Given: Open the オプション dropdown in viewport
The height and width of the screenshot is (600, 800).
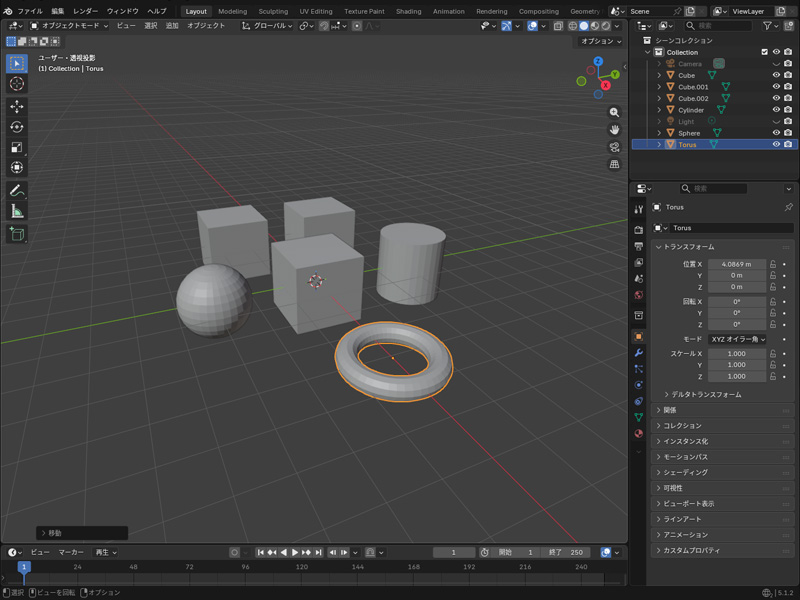Looking at the screenshot, I should tap(601, 41).
